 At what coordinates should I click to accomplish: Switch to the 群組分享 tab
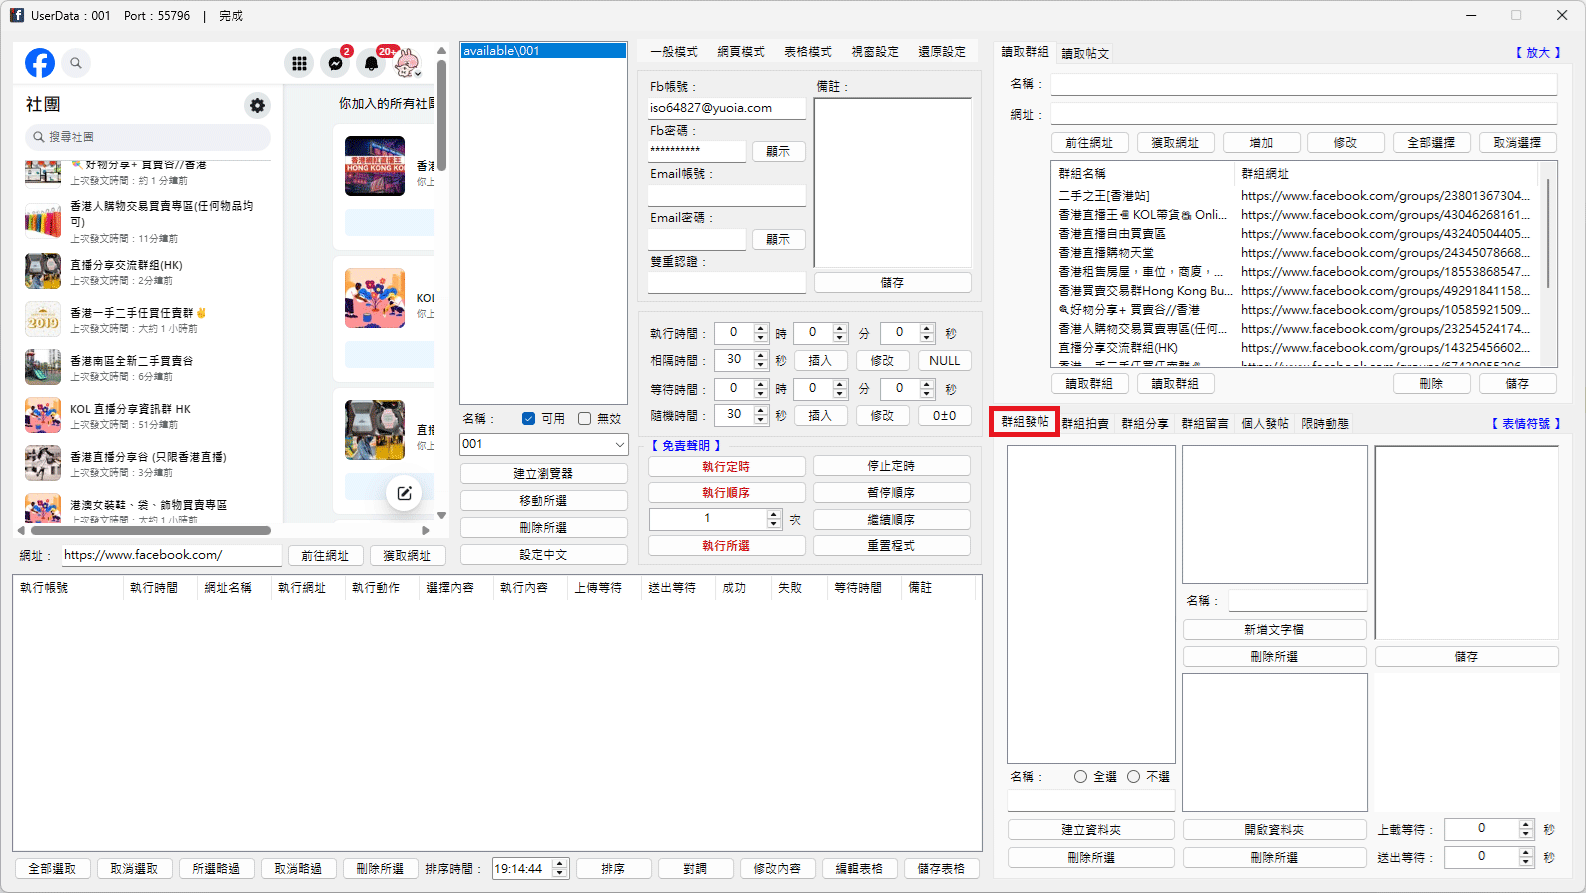click(x=1145, y=424)
